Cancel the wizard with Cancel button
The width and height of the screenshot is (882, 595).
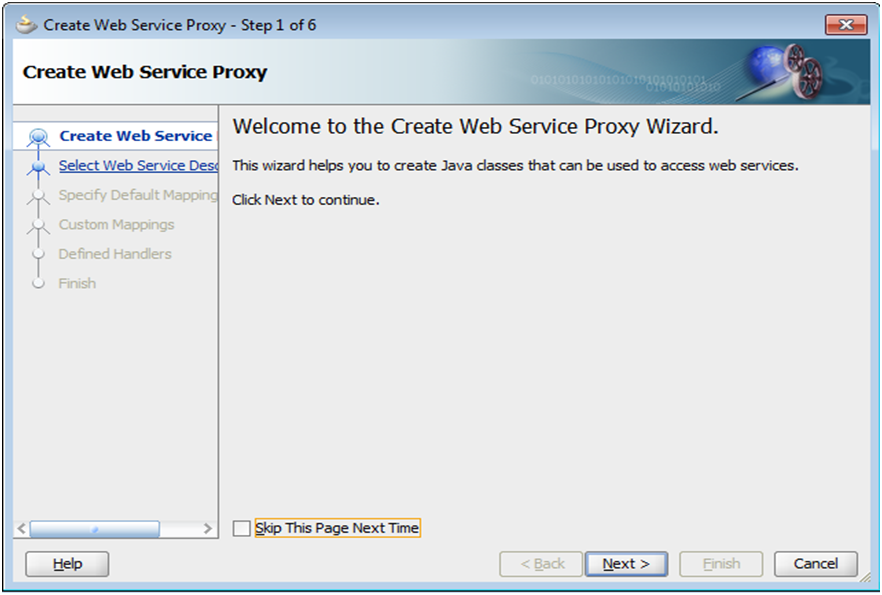point(815,564)
